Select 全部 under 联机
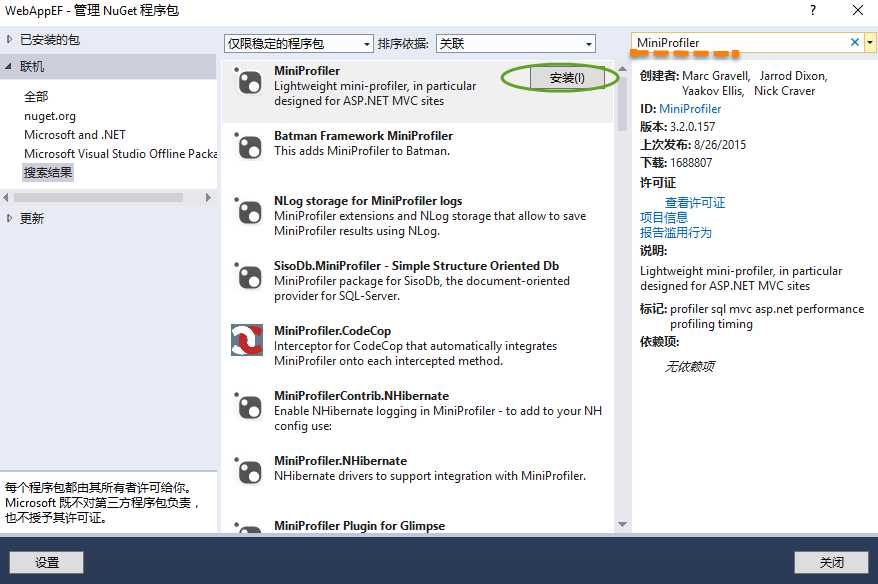This screenshot has width=878, height=584. (x=36, y=96)
